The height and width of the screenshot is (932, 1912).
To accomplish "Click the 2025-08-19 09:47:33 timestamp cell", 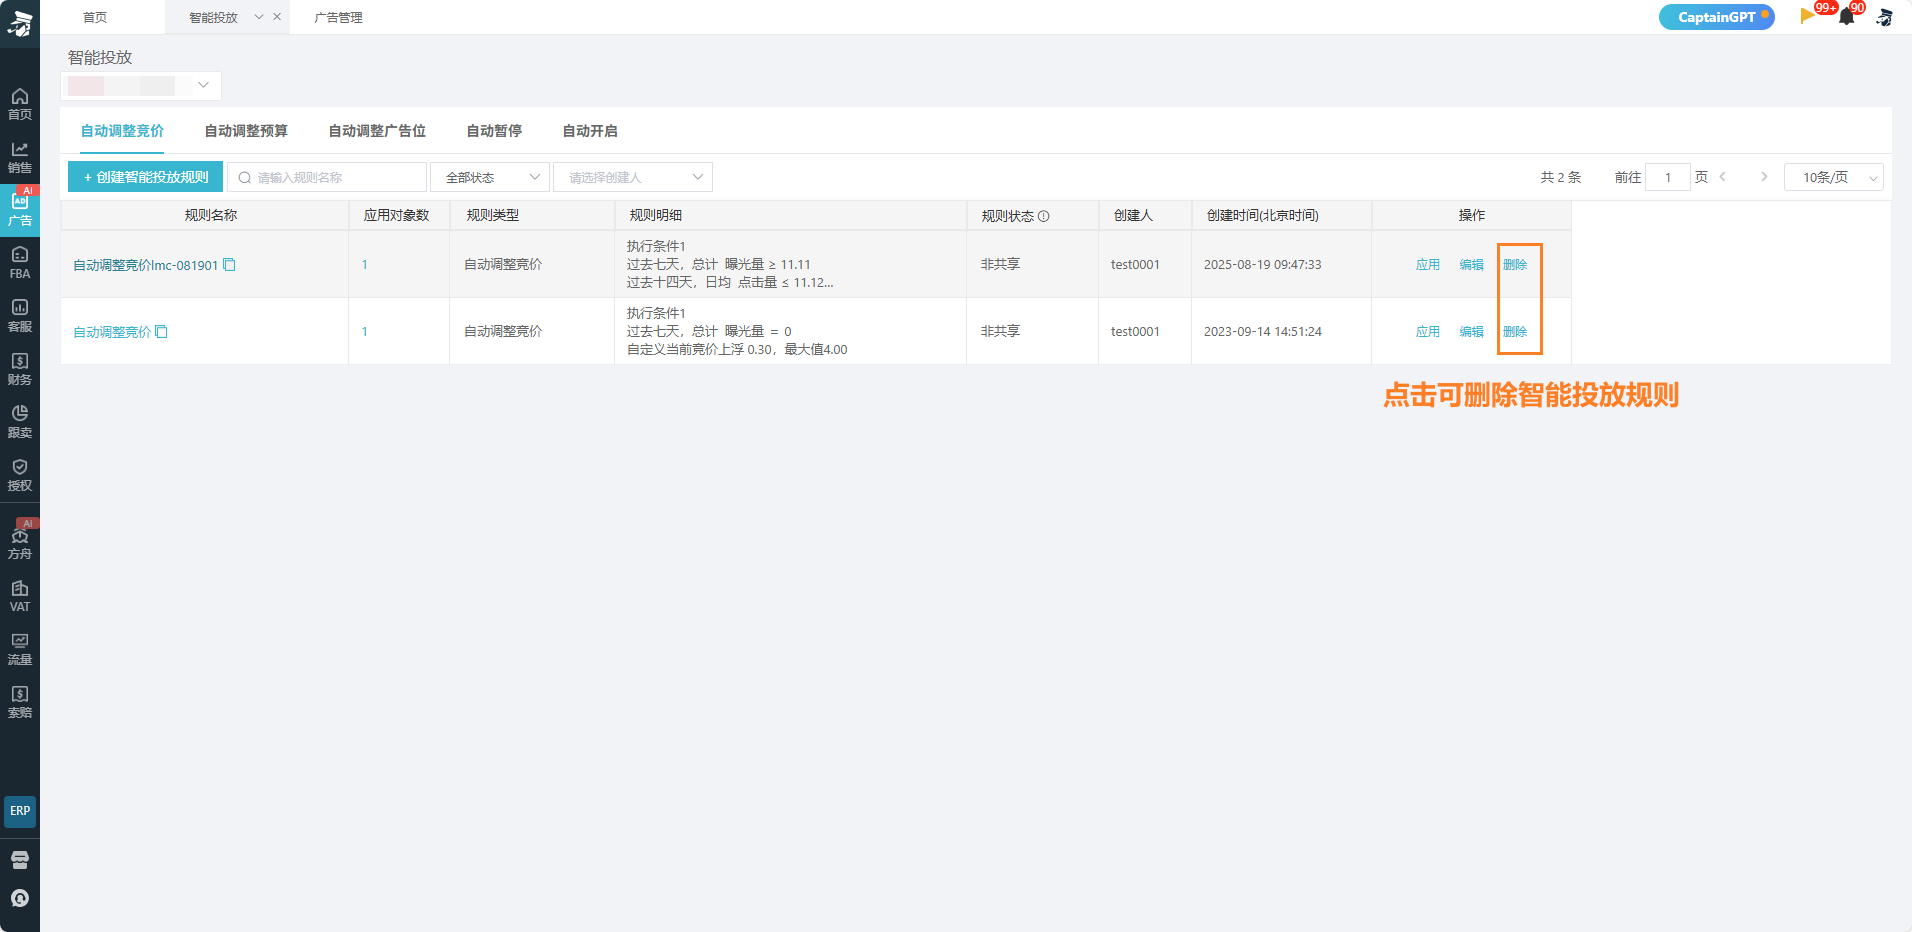I will pyautogui.click(x=1263, y=265).
